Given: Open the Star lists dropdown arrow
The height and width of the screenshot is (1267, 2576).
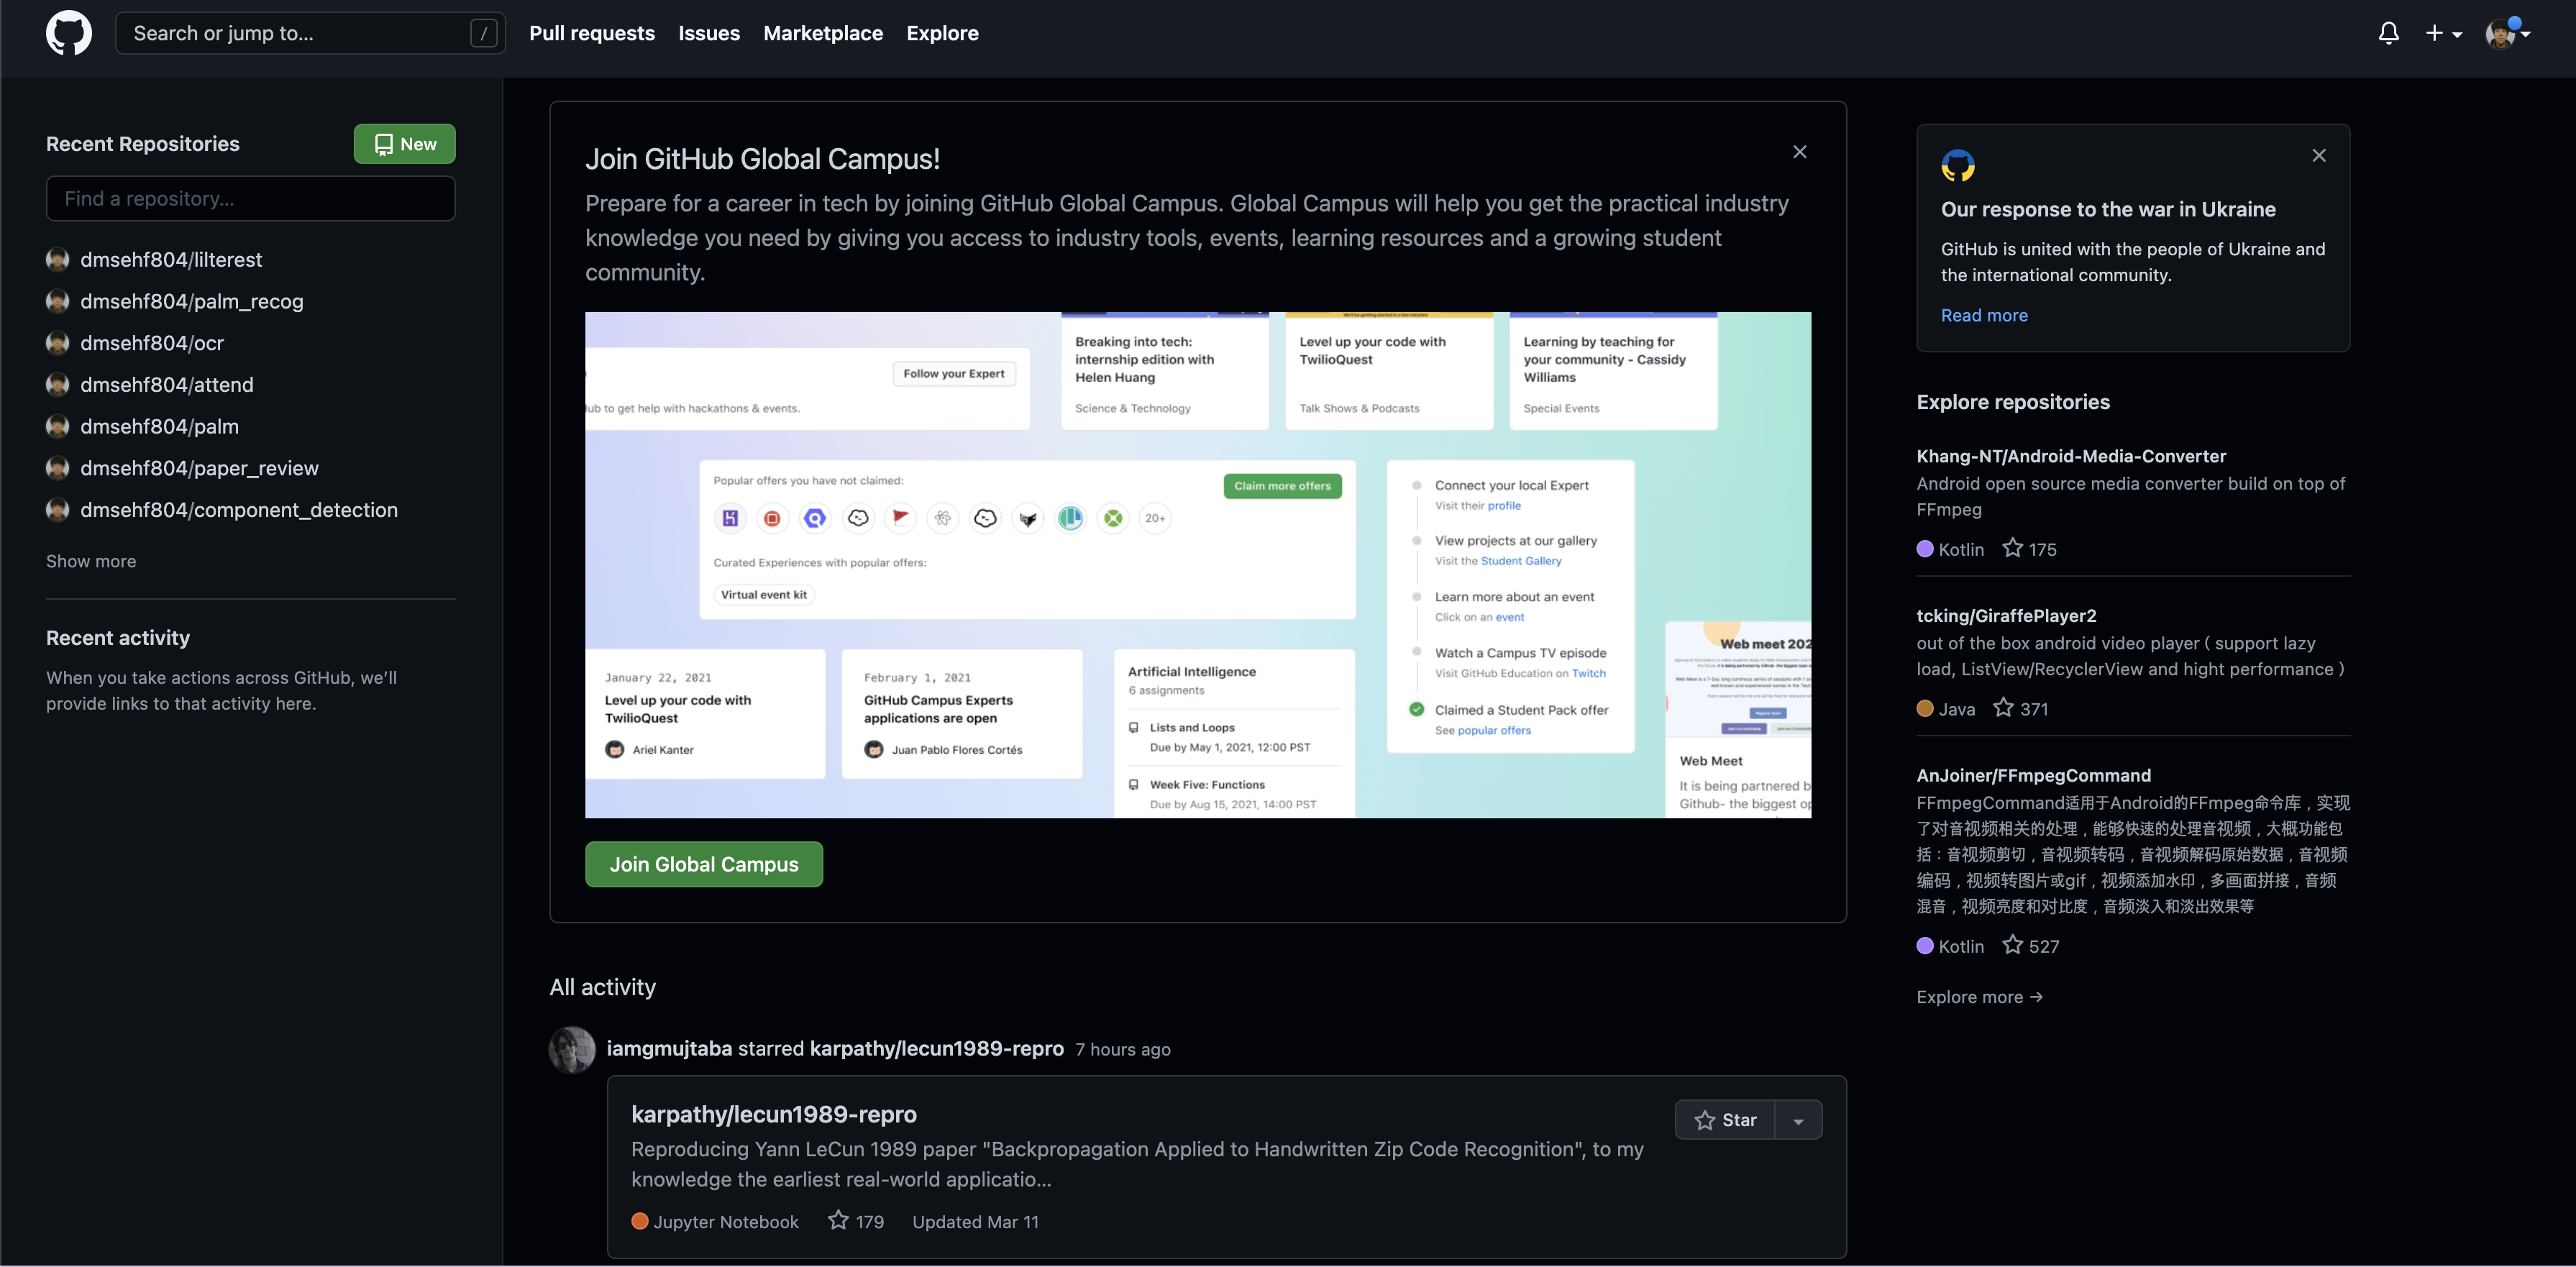Looking at the screenshot, I should click(x=1798, y=1120).
